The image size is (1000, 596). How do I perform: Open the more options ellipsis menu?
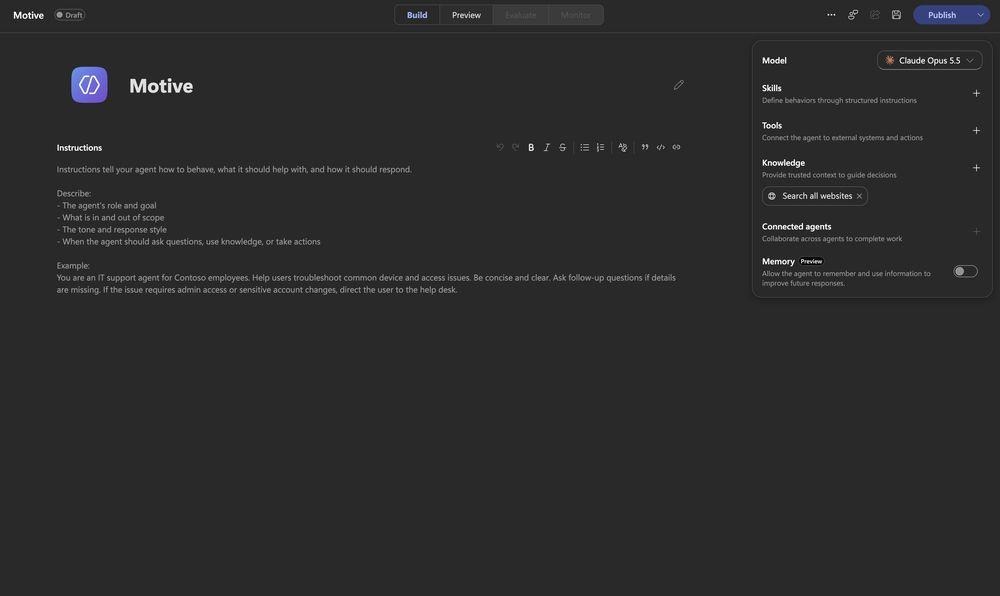point(831,15)
